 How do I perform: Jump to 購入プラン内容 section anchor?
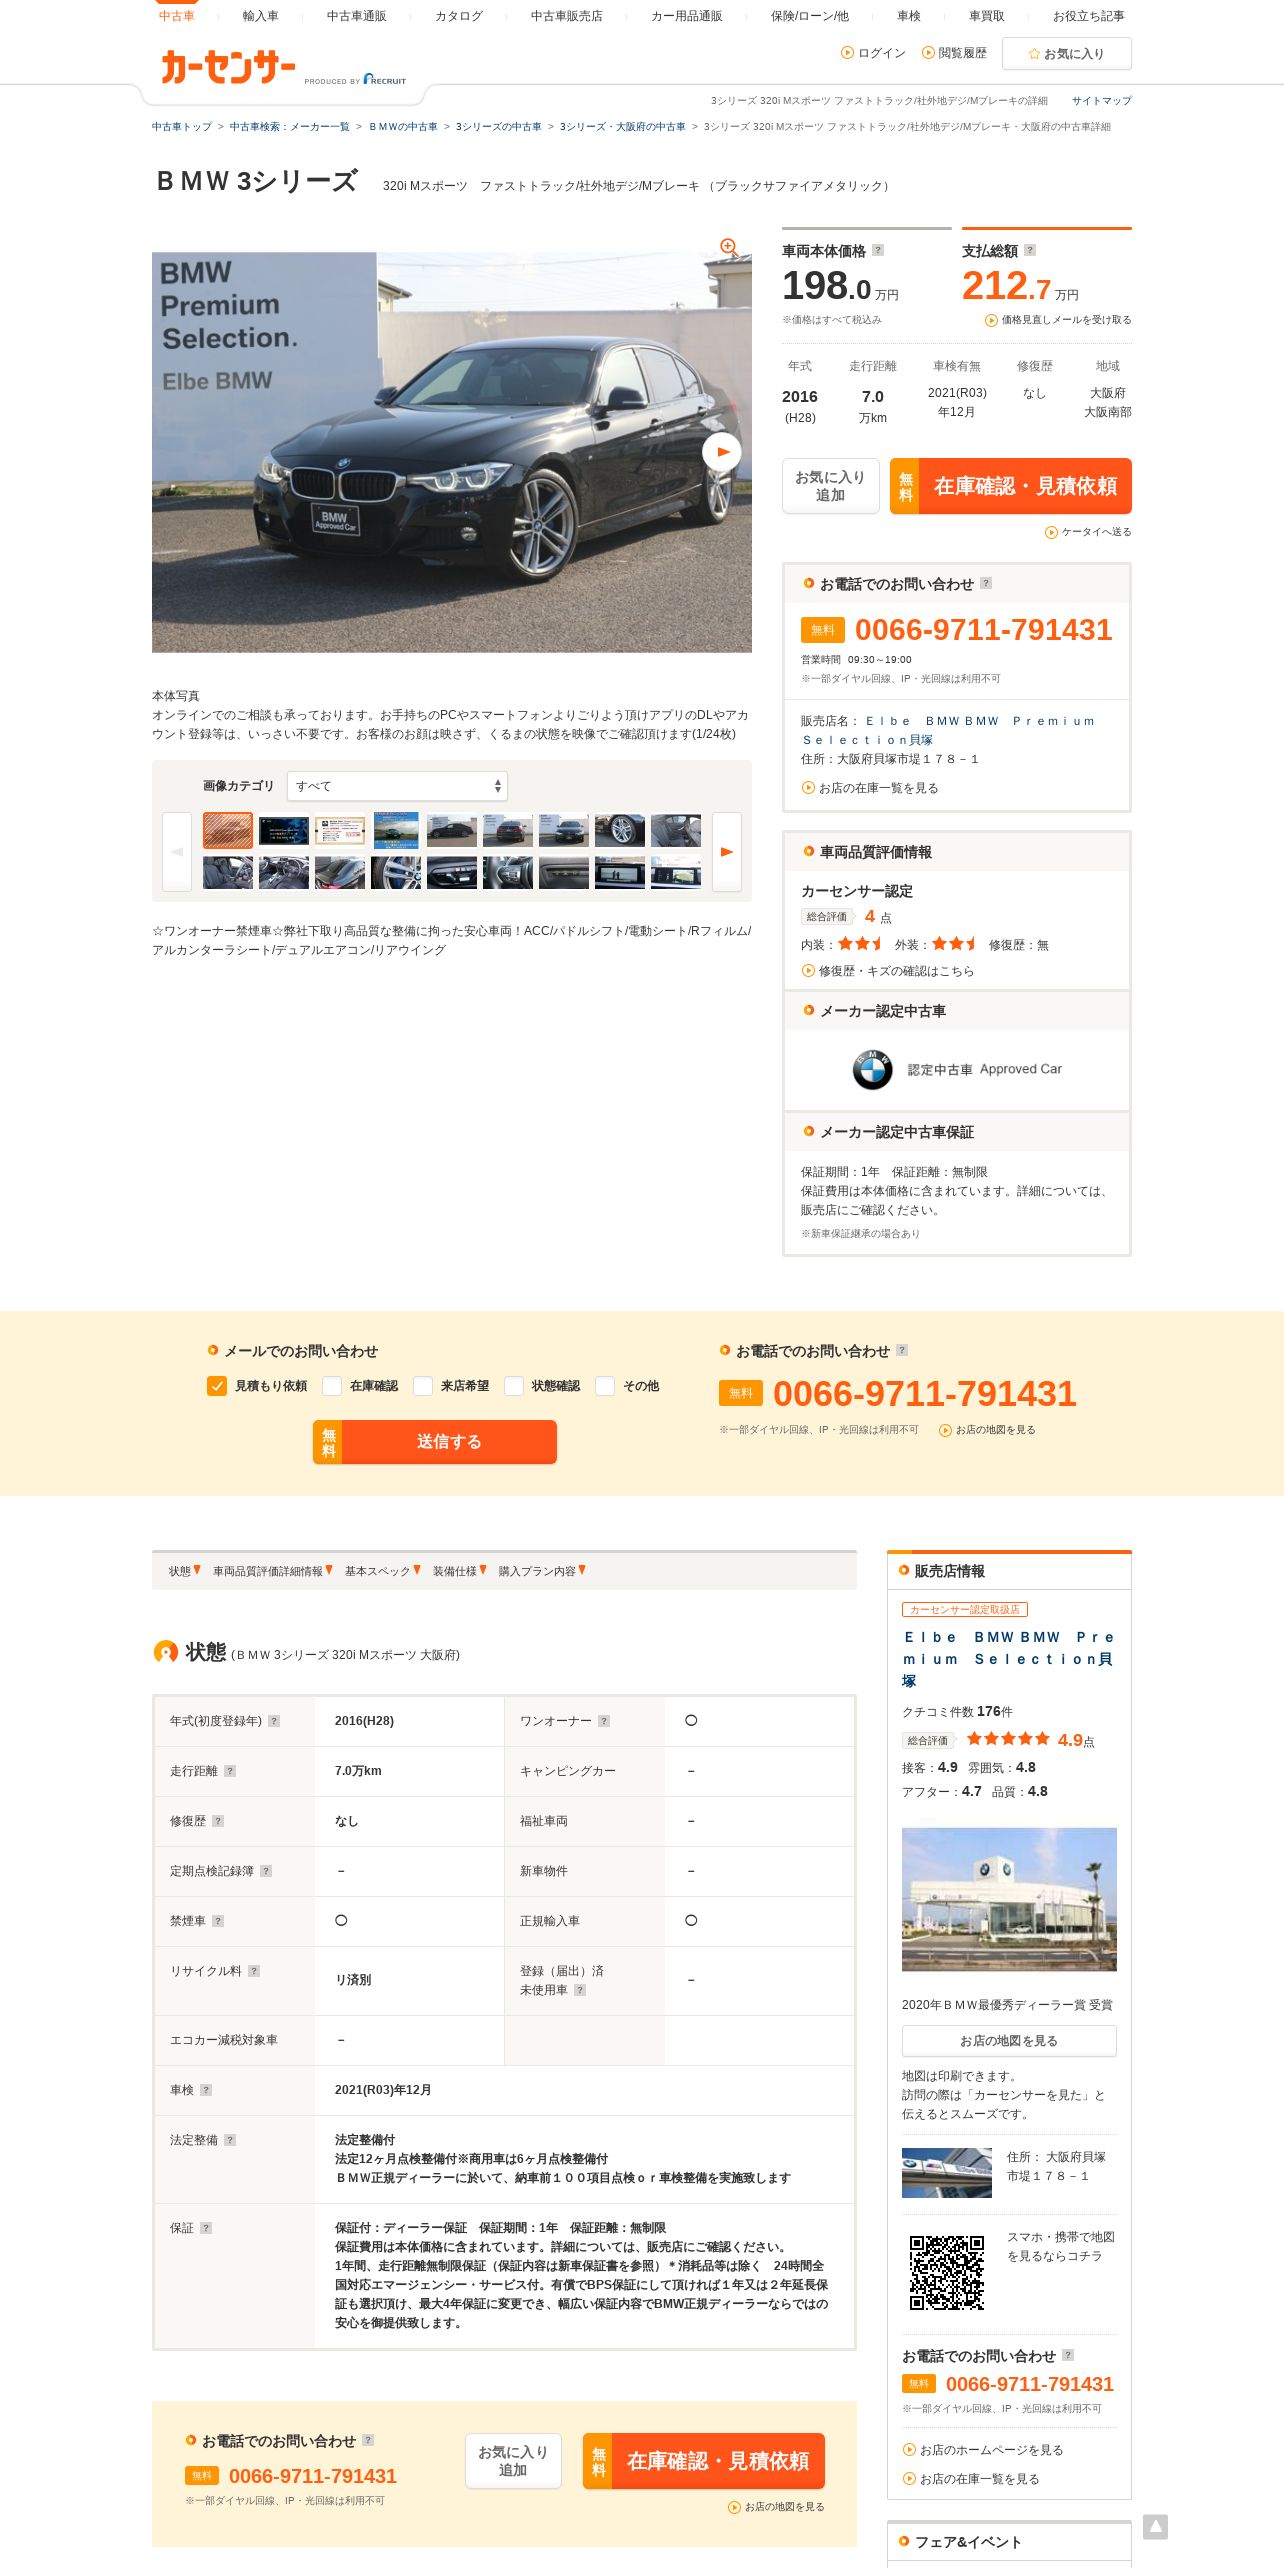pyautogui.click(x=542, y=1571)
